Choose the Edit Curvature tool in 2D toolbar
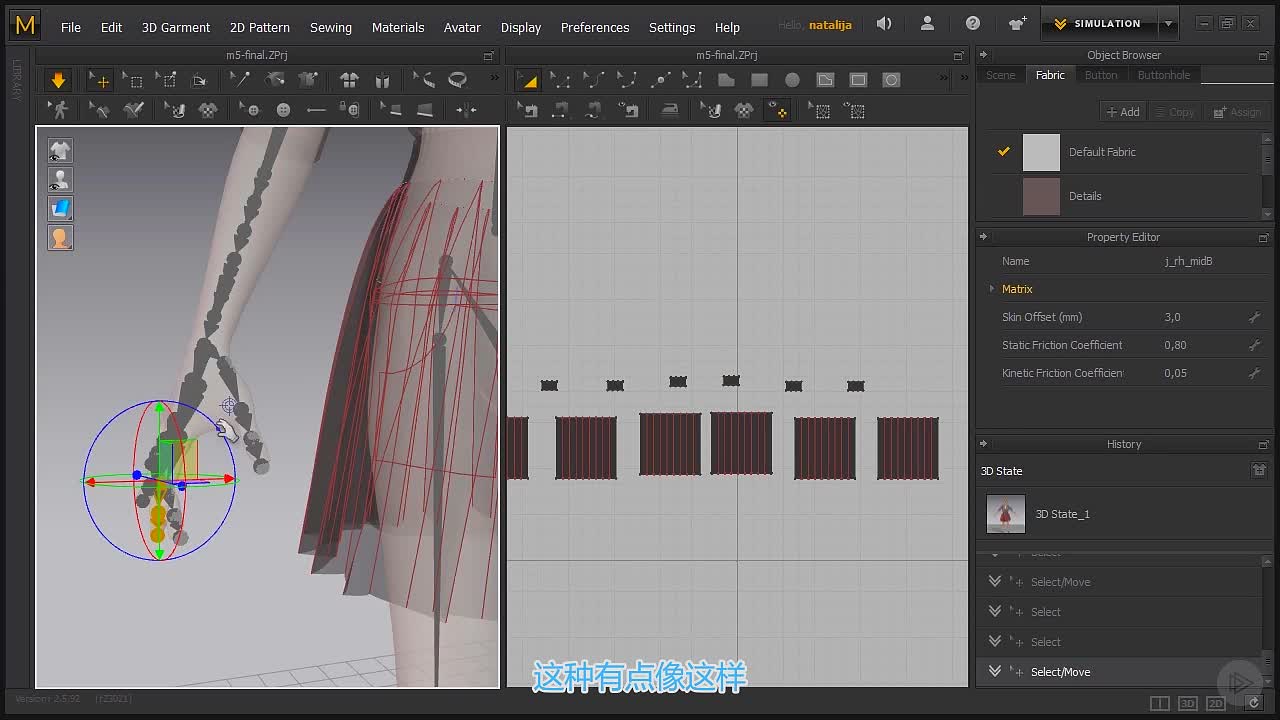Viewport: 1280px width, 720px height. click(593, 80)
